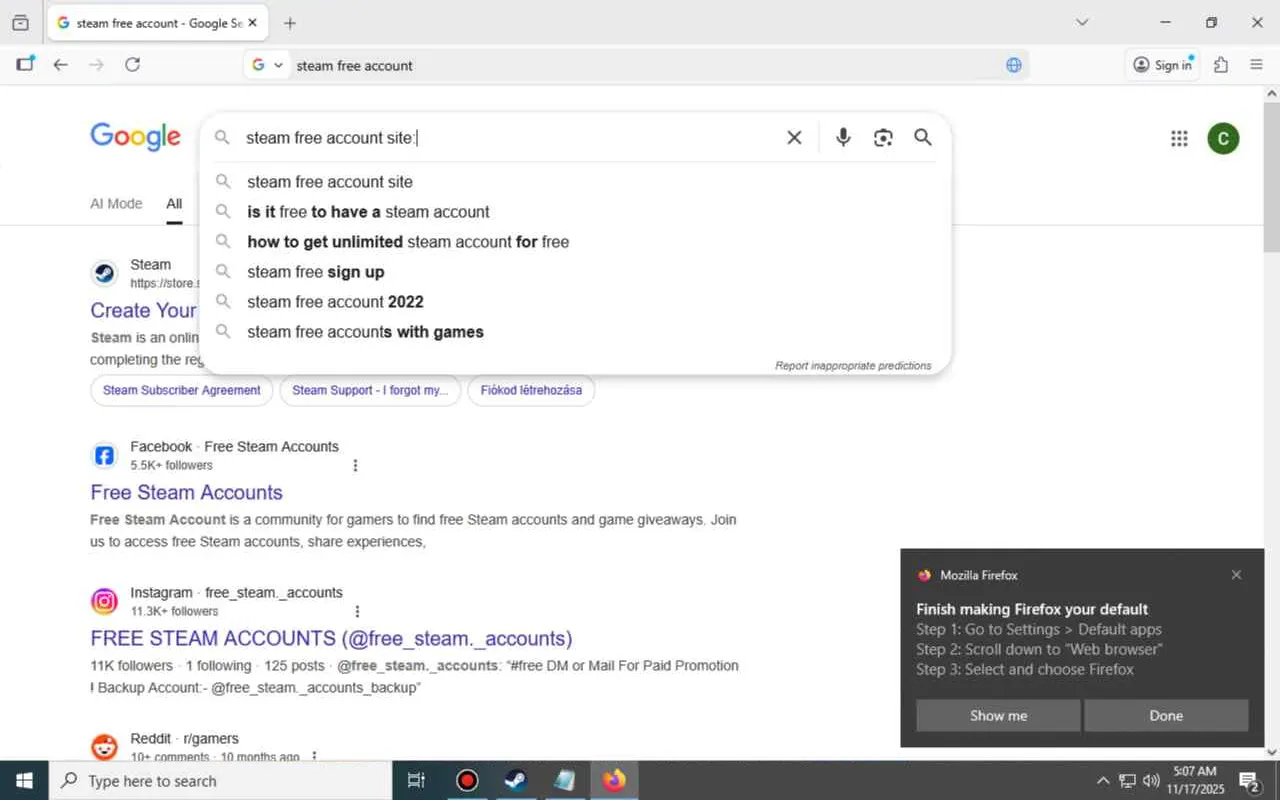Open the list all tabs chevron

pos(1082,22)
